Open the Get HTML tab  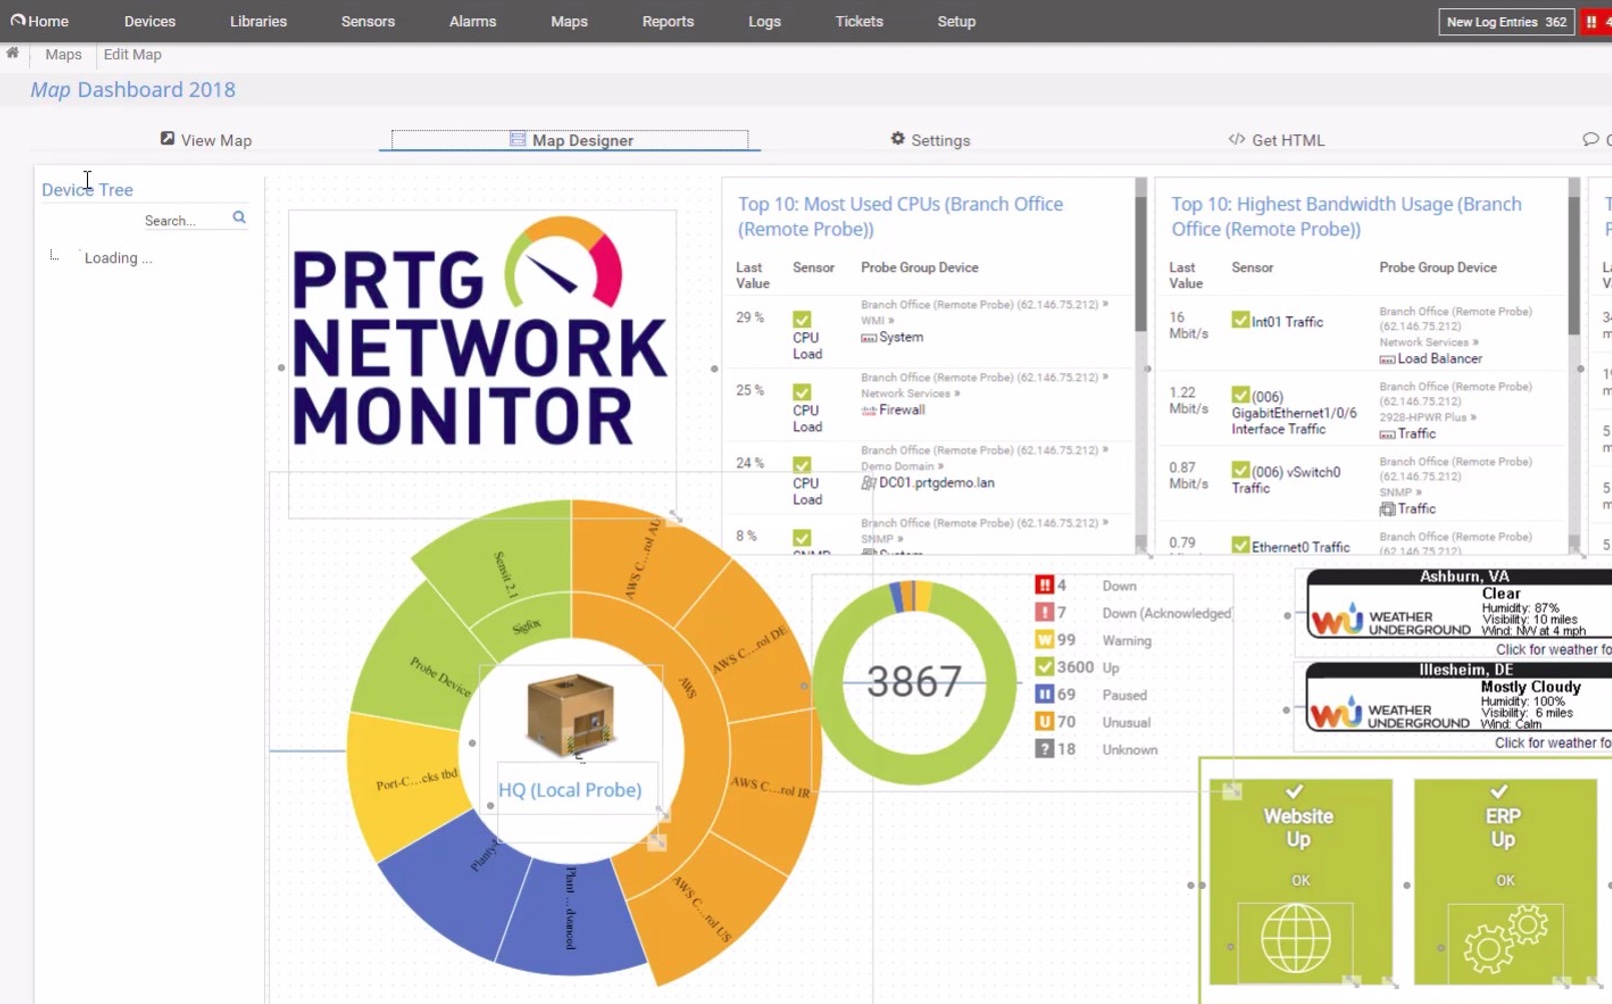pos(1276,140)
